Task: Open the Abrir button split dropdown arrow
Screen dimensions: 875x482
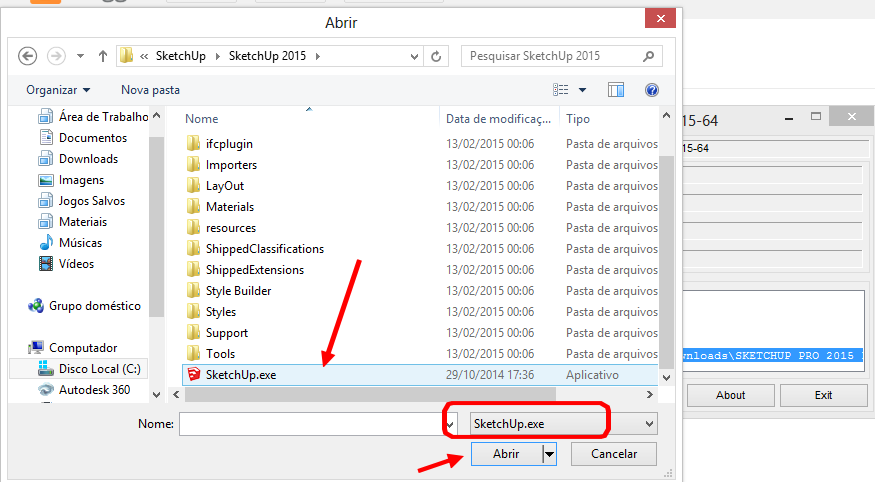Action: point(550,454)
